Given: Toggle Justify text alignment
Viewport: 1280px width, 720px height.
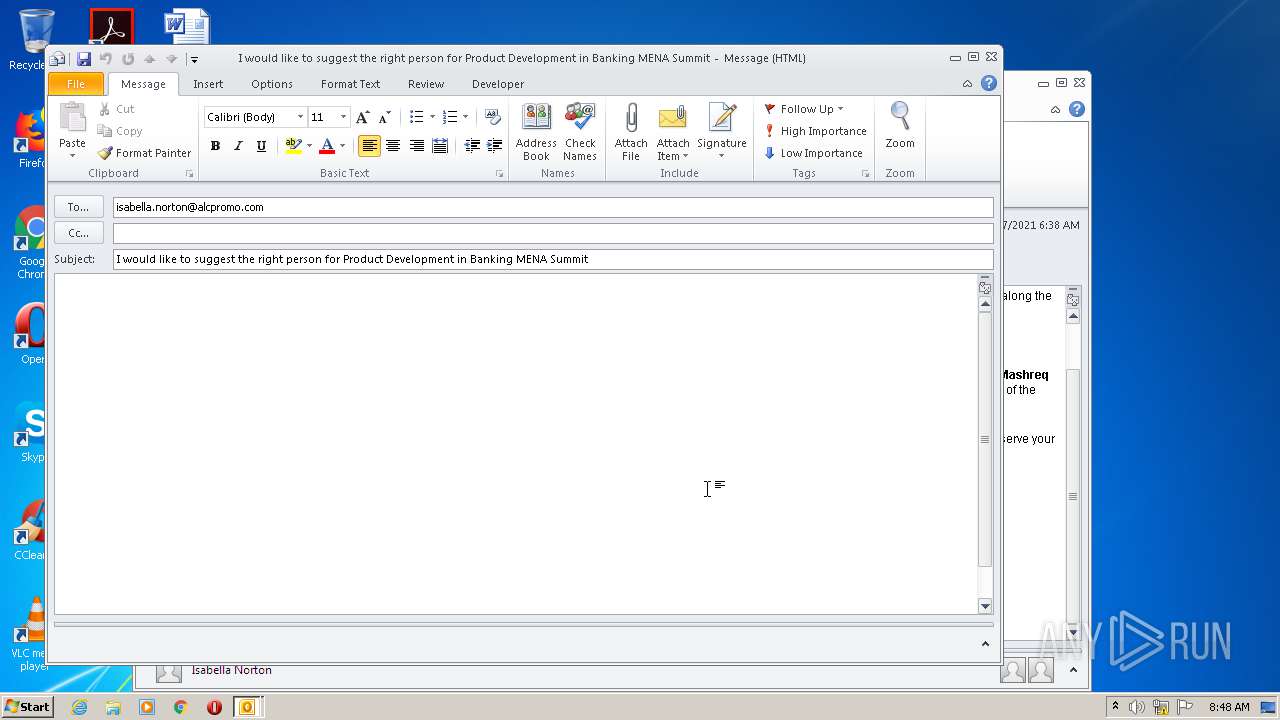Looking at the screenshot, I should (439, 146).
